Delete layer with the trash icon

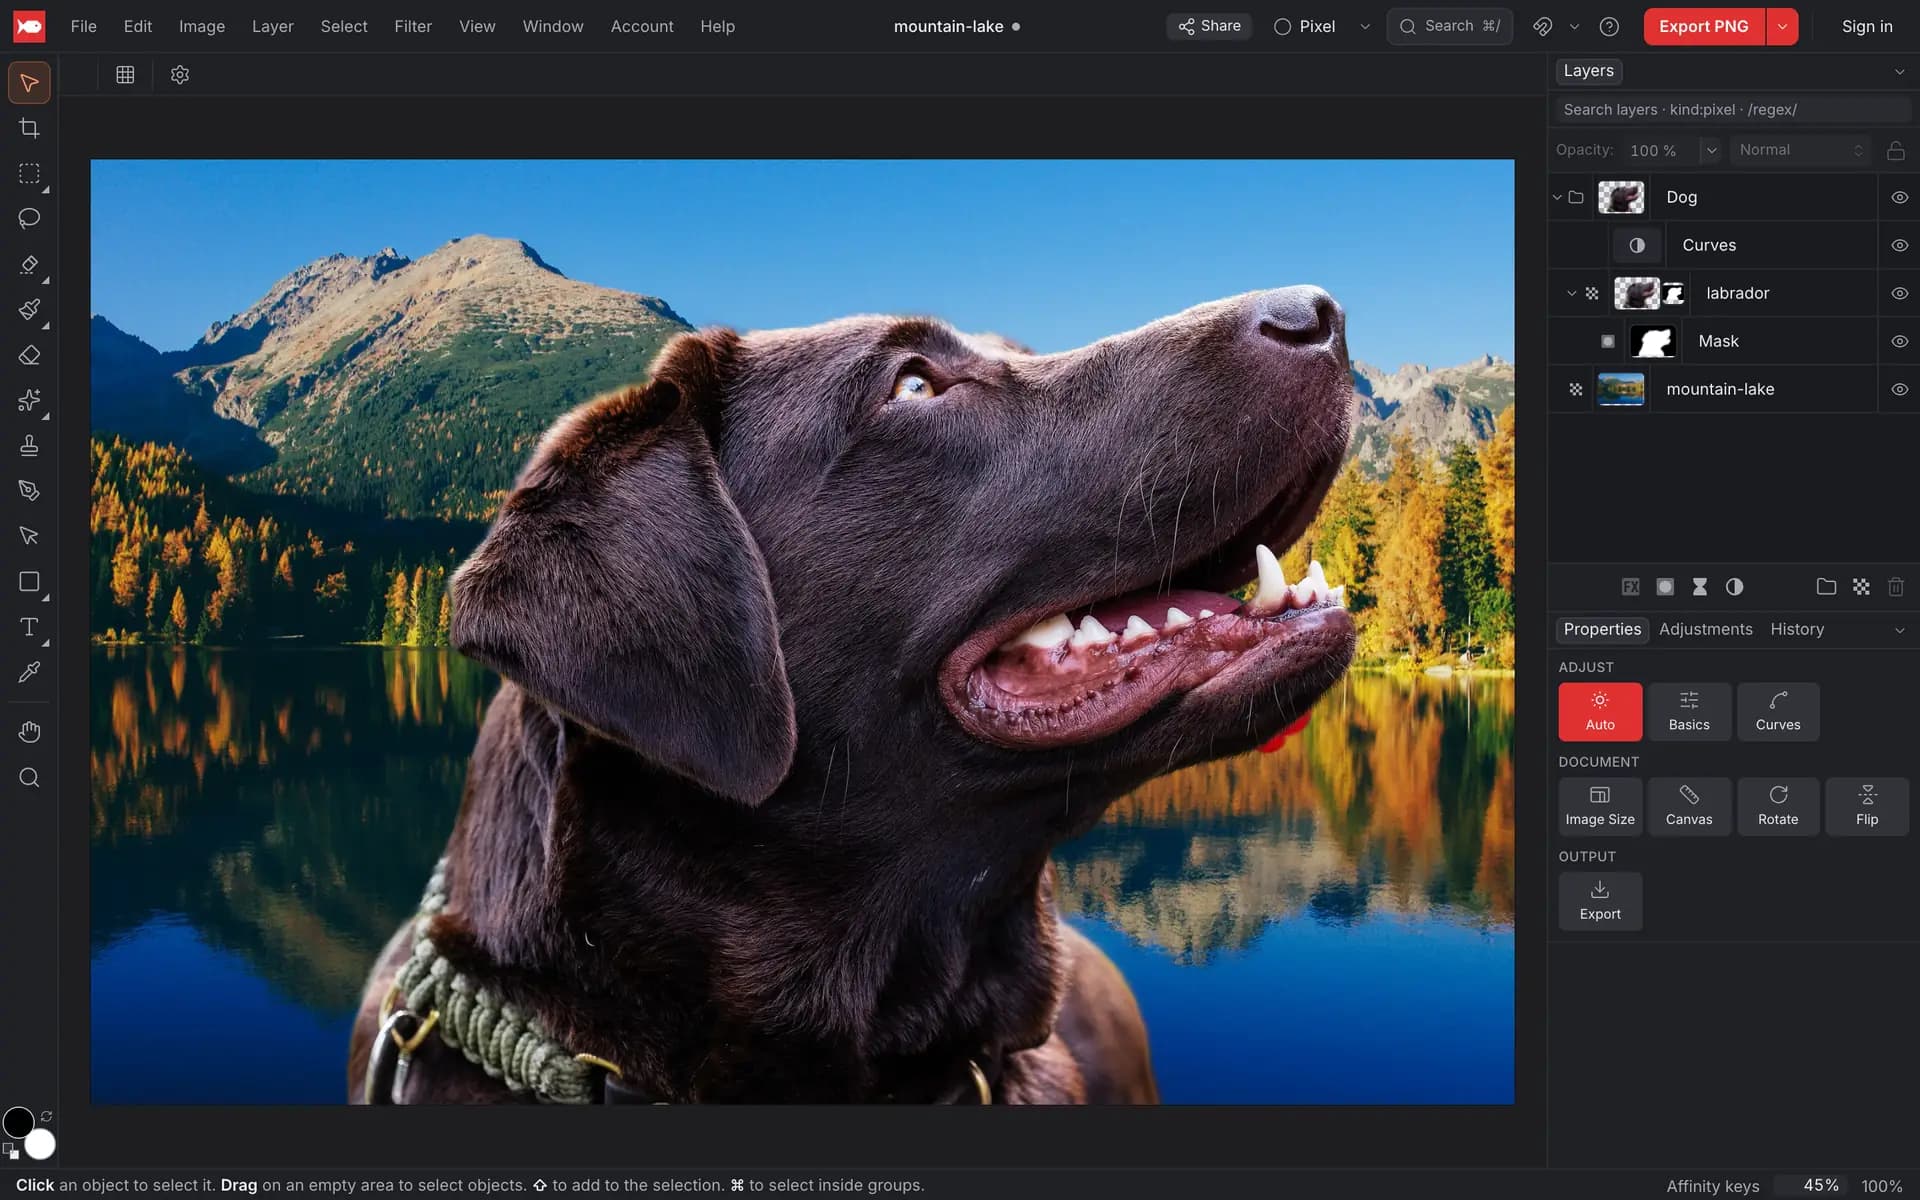coord(1895,587)
